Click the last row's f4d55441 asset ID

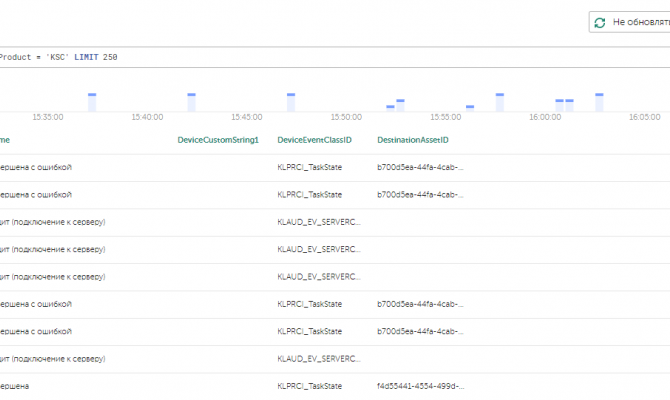pos(420,385)
